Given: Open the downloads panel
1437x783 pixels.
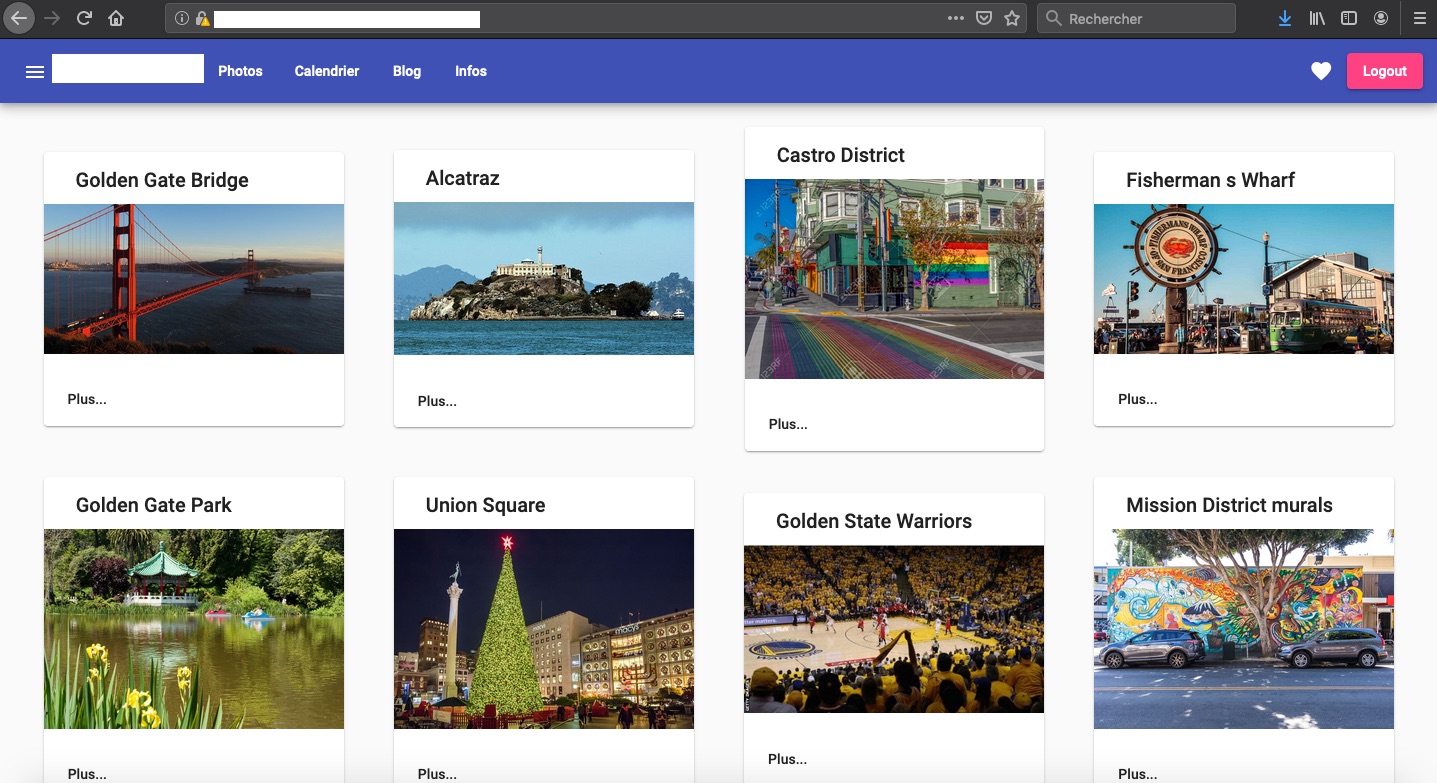Looking at the screenshot, I should 1284,17.
